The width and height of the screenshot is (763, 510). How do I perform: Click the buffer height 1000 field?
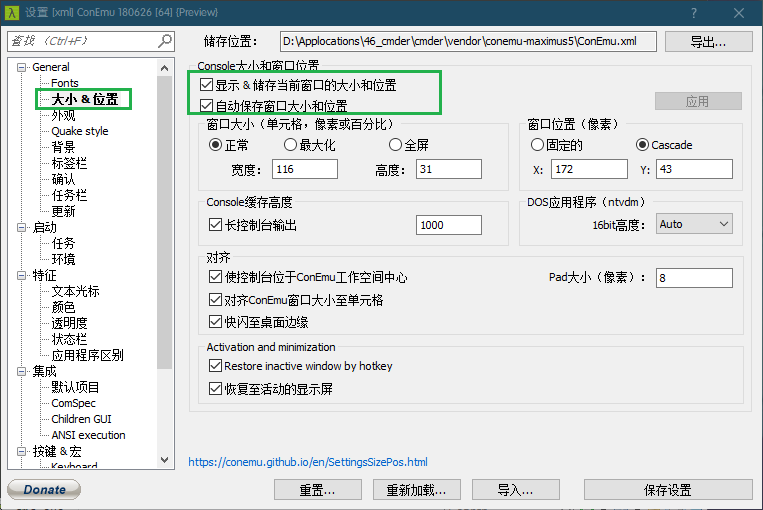449,225
